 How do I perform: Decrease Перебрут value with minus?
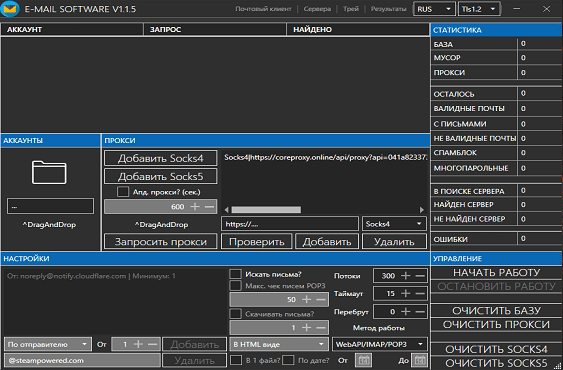[420, 311]
